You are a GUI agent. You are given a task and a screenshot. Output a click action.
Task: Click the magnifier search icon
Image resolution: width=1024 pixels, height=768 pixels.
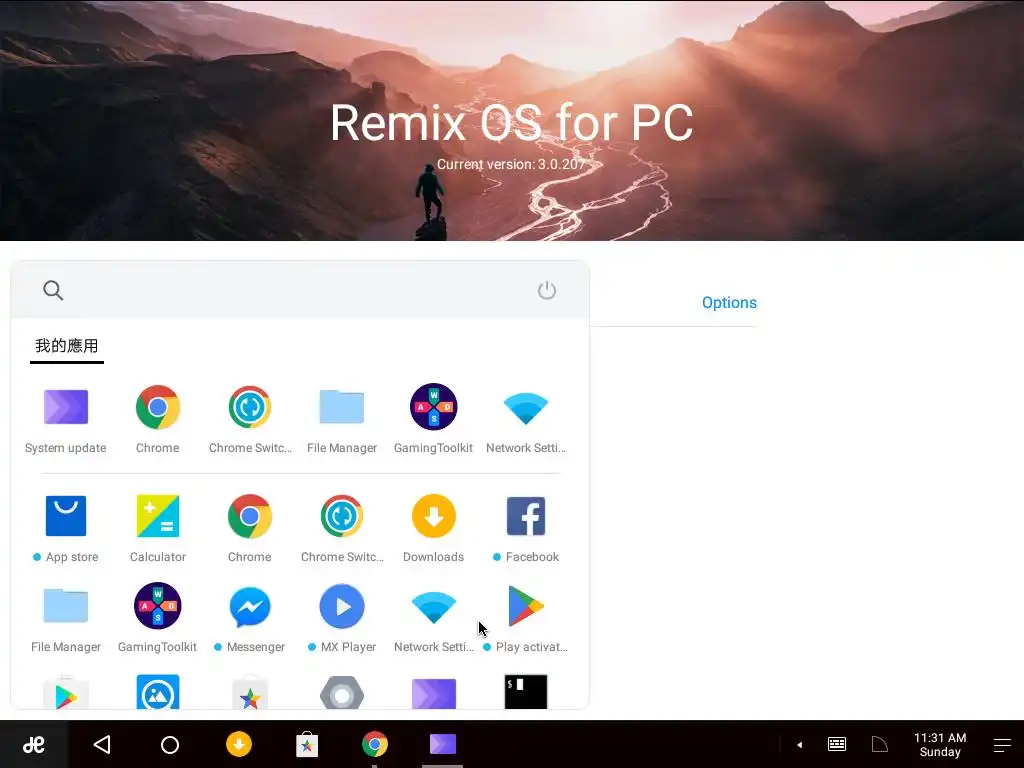53,290
